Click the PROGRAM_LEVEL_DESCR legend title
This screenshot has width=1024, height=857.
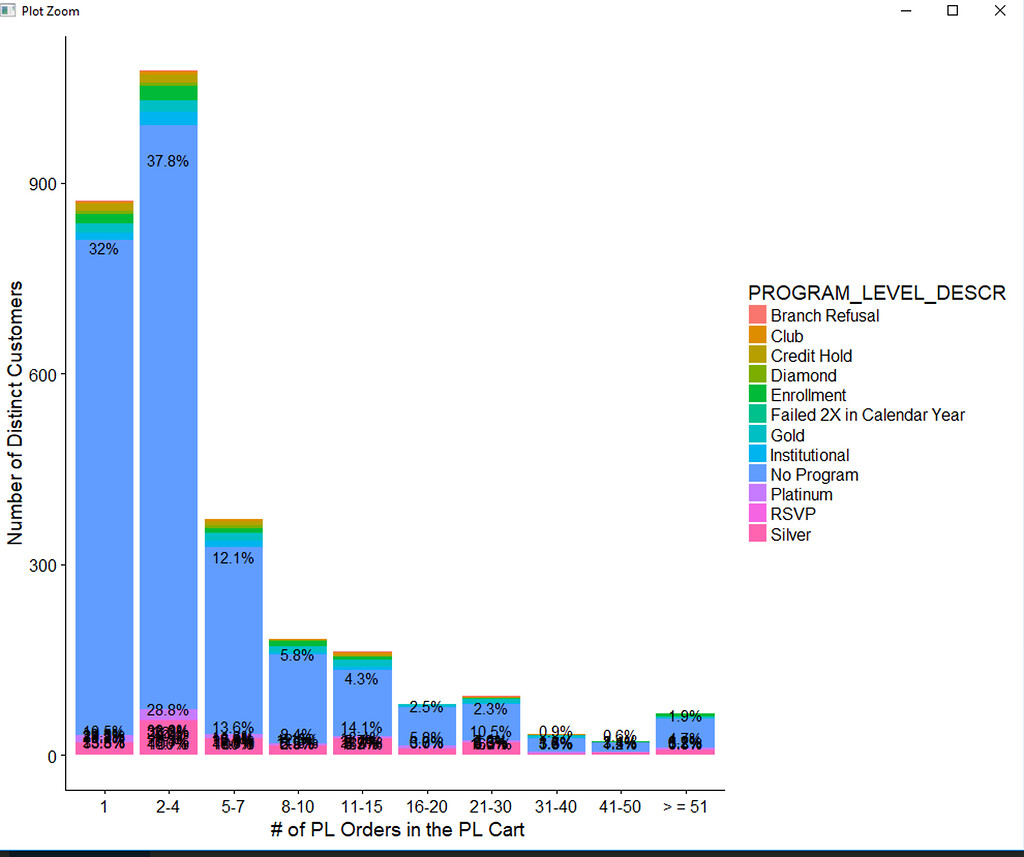coord(876,293)
